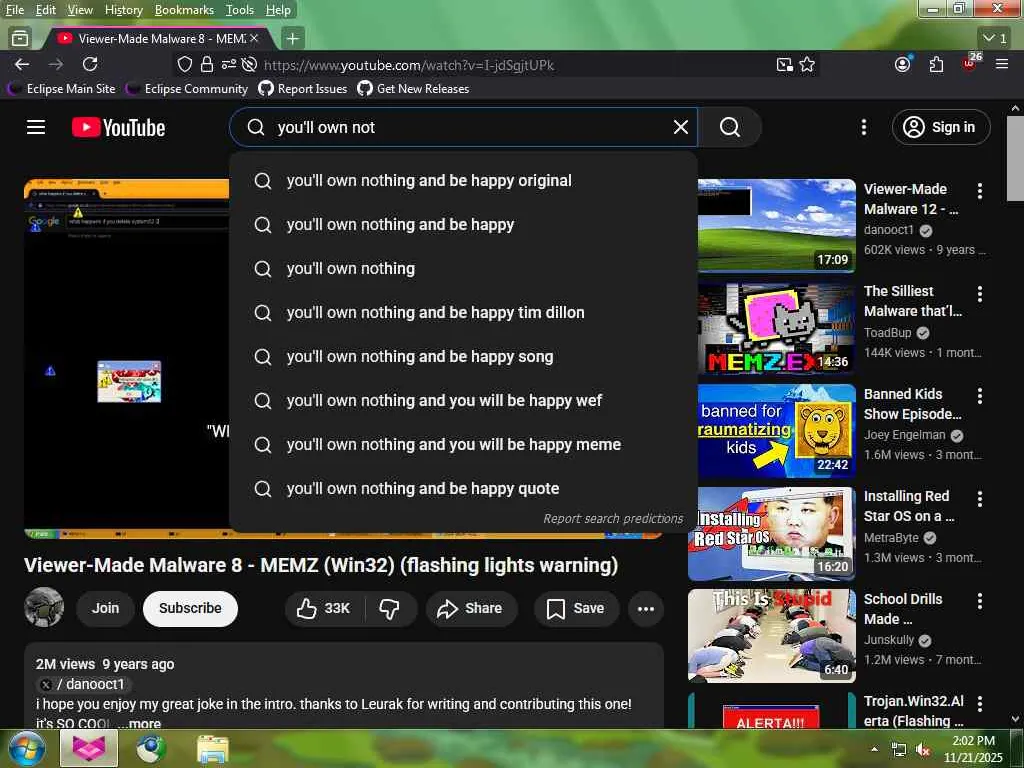Go forward with the browser forward arrow
The image size is (1024, 768).
click(x=56, y=64)
